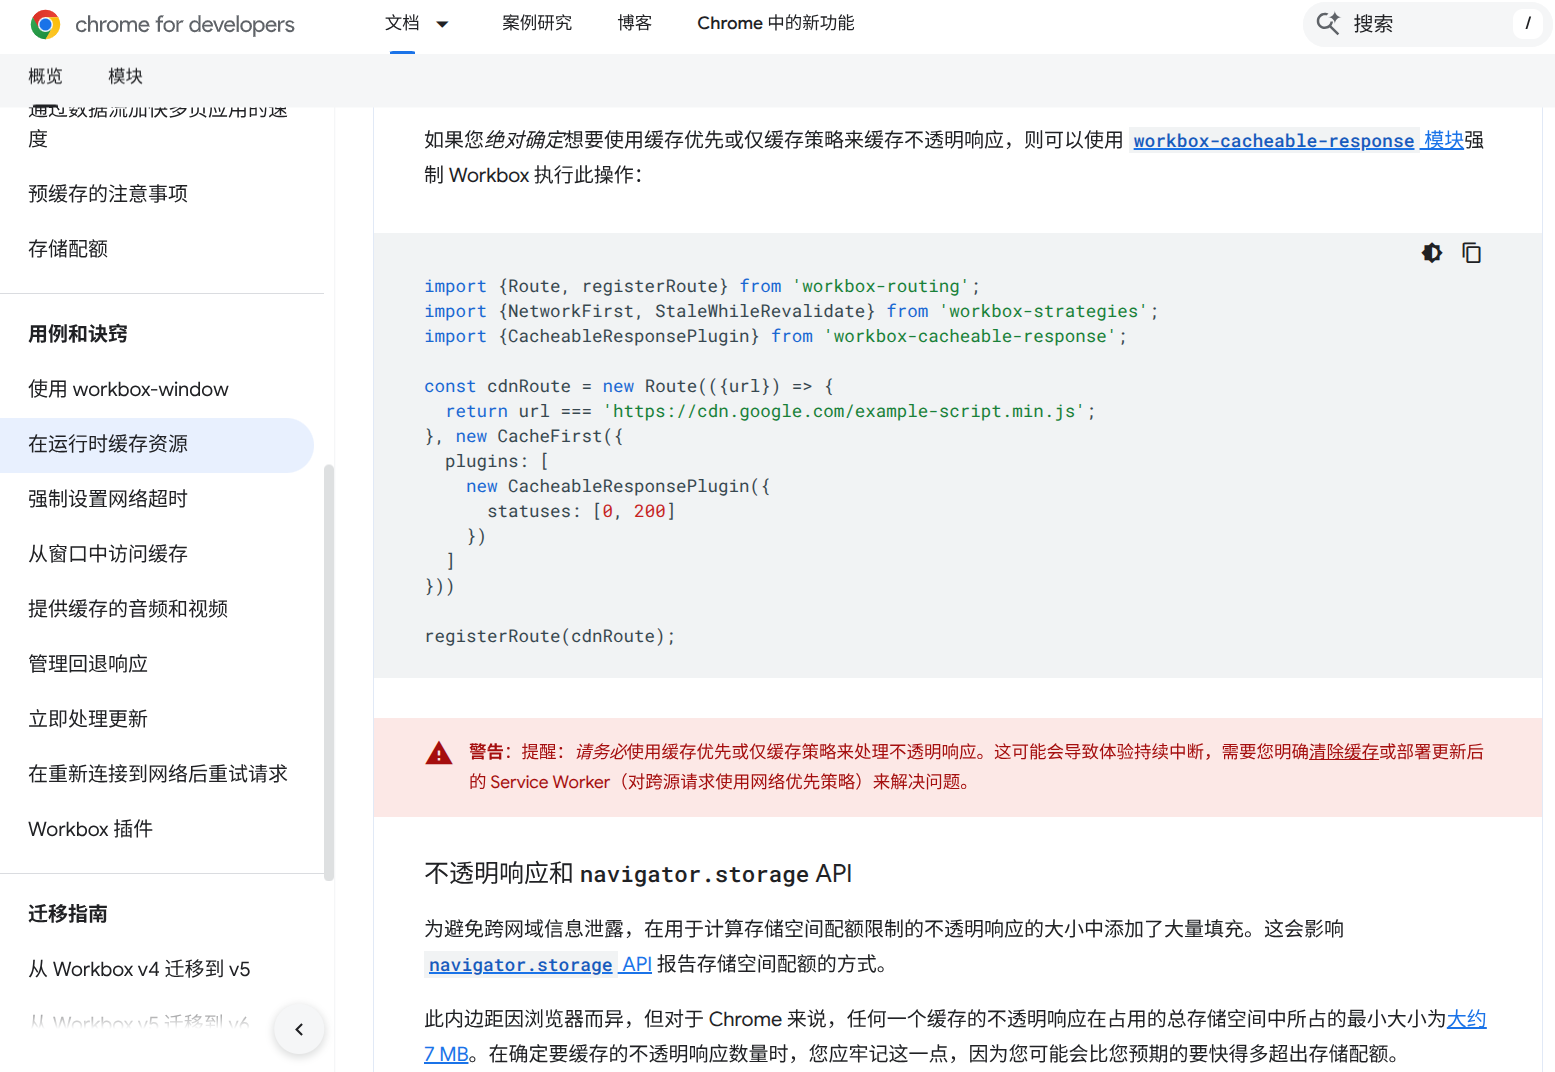The image size is (1555, 1072).
Task: Open 提供缓存的音频和视频 sidebar item
Action: pos(128,609)
